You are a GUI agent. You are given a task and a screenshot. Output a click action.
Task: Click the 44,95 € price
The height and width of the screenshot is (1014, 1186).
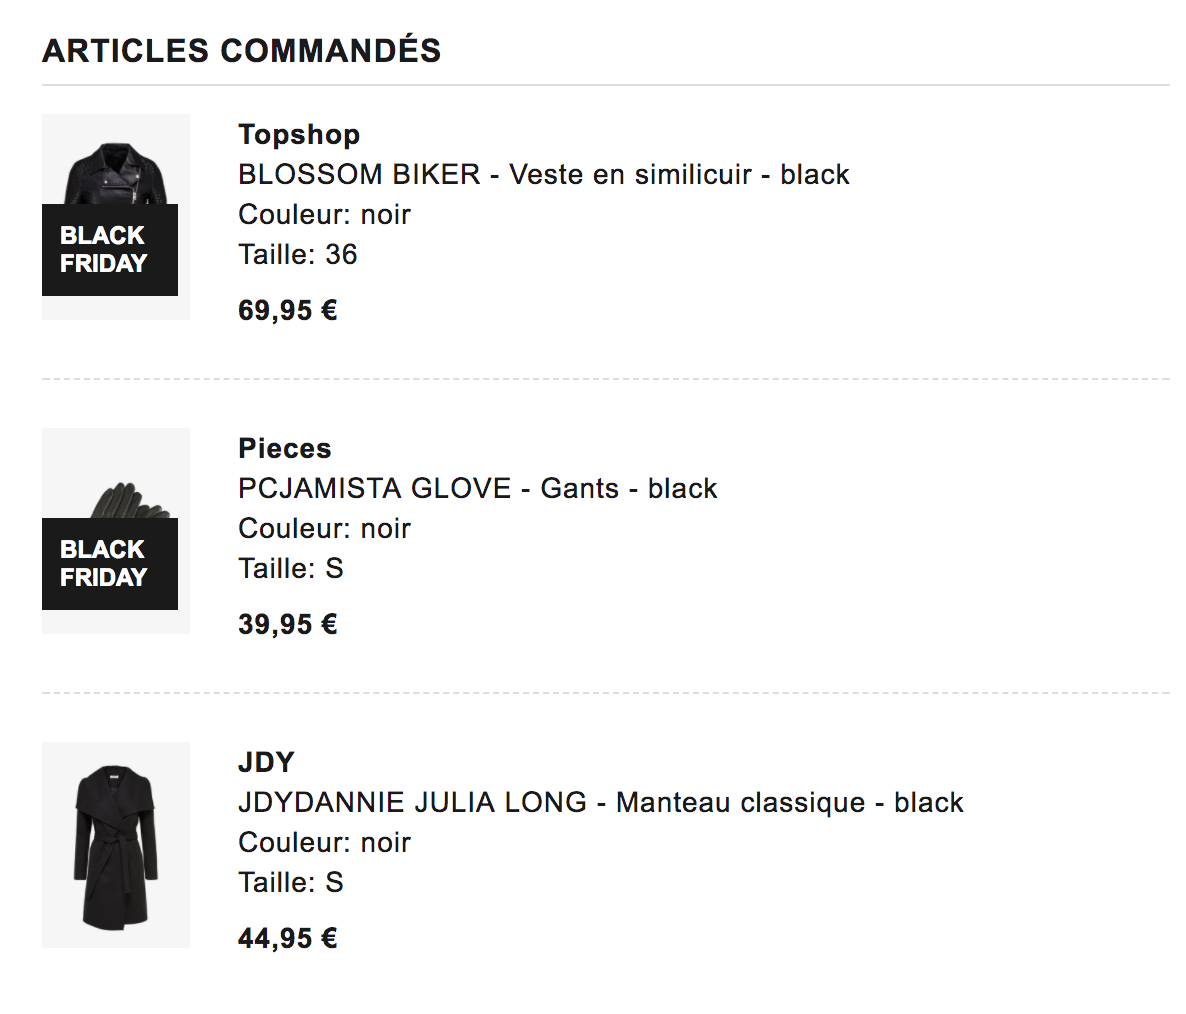[x=288, y=938]
